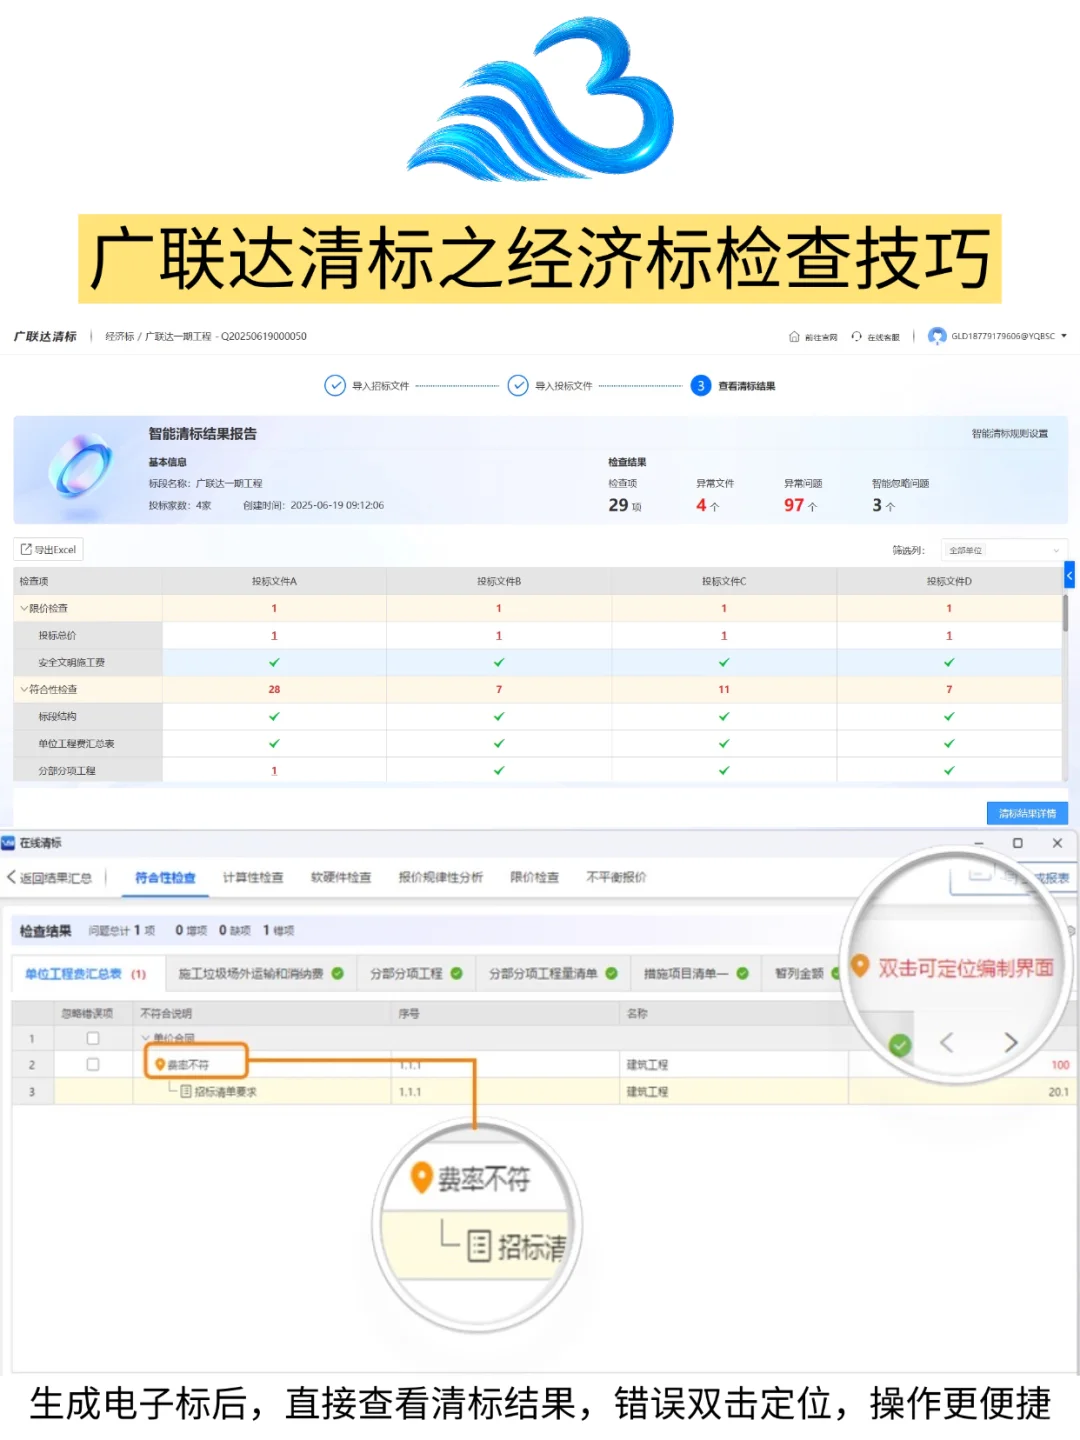The image size is (1080, 1440).
Task: Toggle the green status check on 分部分项工程 tab
Action: tap(456, 973)
